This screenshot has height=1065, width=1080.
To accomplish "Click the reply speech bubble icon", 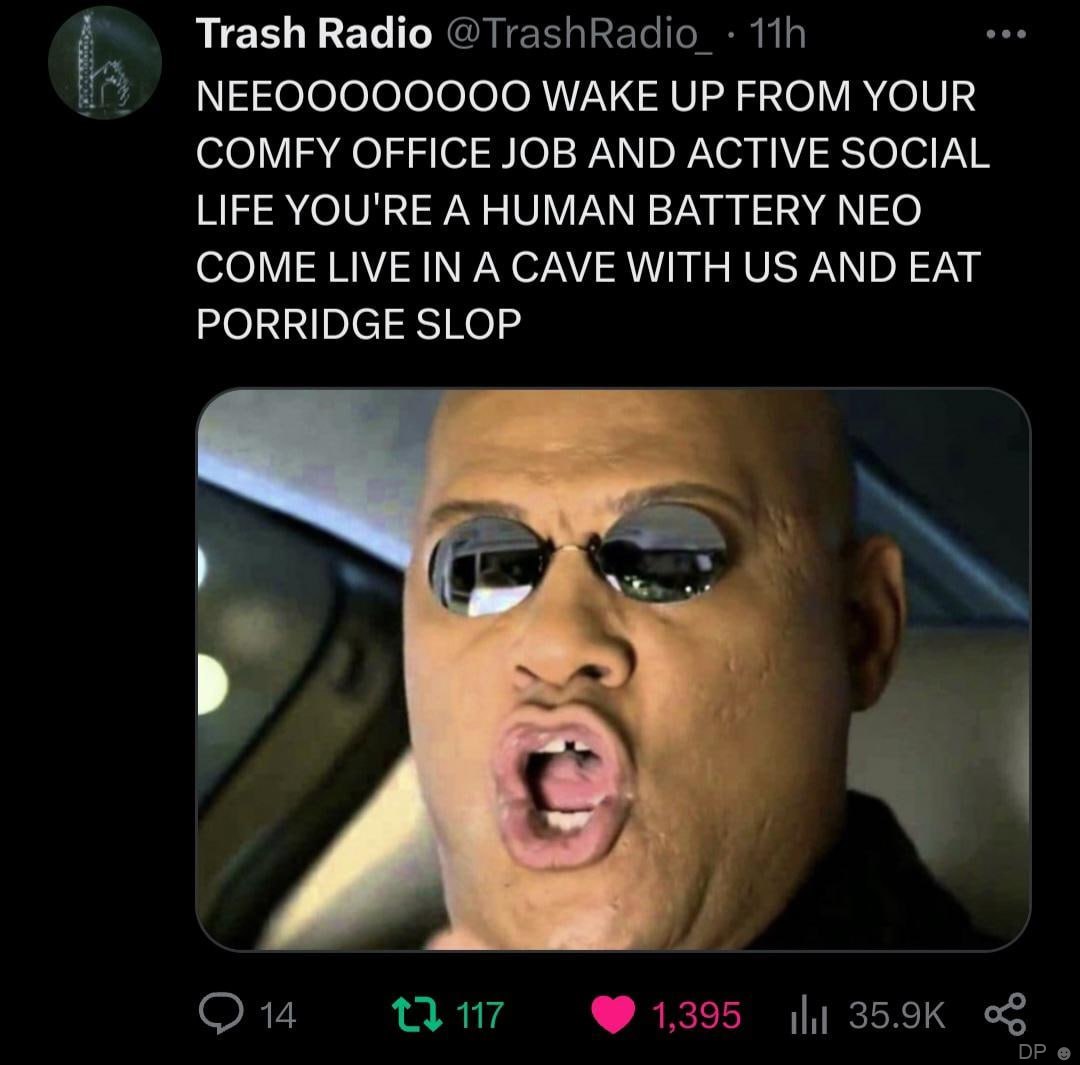I will 220,1013.
